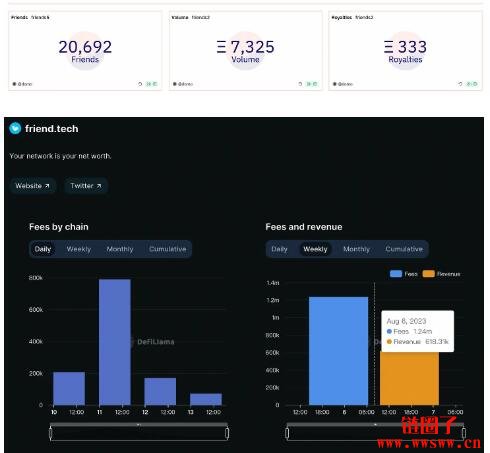
Task: Click the day 13 bar in Fees by chain
Action: (x=206, y=399)
